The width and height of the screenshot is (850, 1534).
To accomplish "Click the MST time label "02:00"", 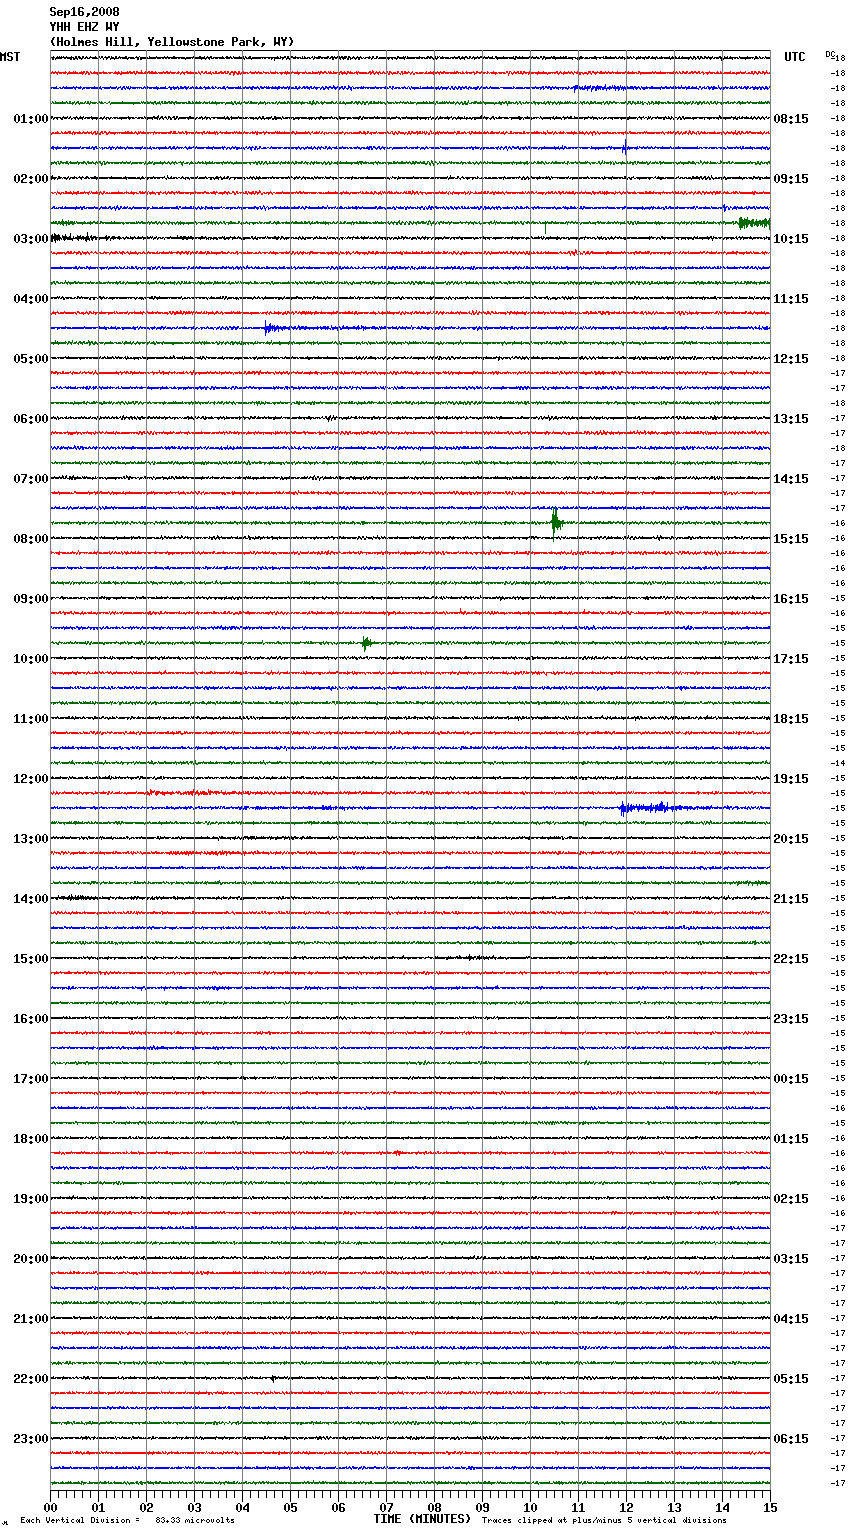I will (x=31, y=179).
